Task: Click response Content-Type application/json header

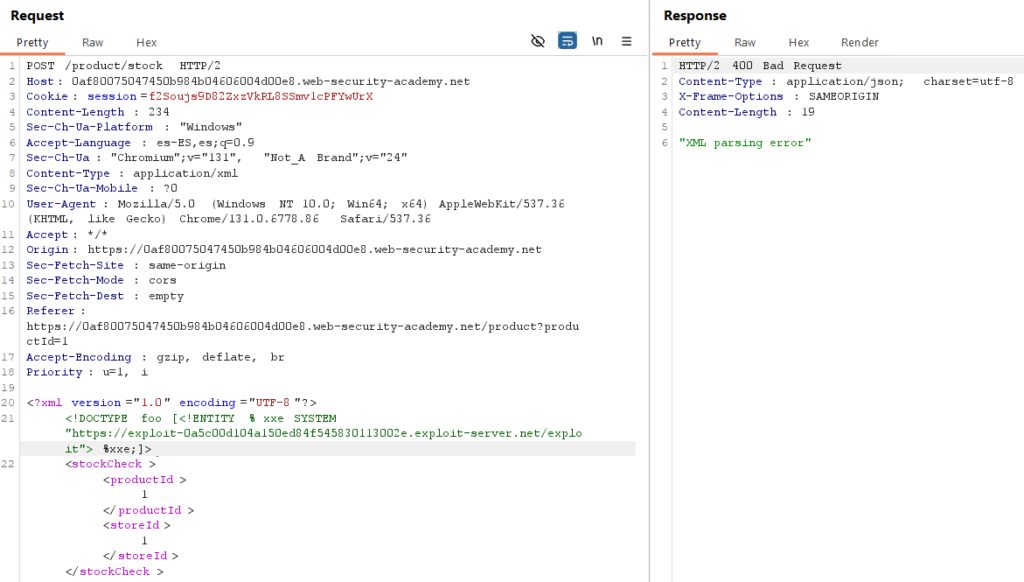Action: pyautogui.click(x=846, y=82)
